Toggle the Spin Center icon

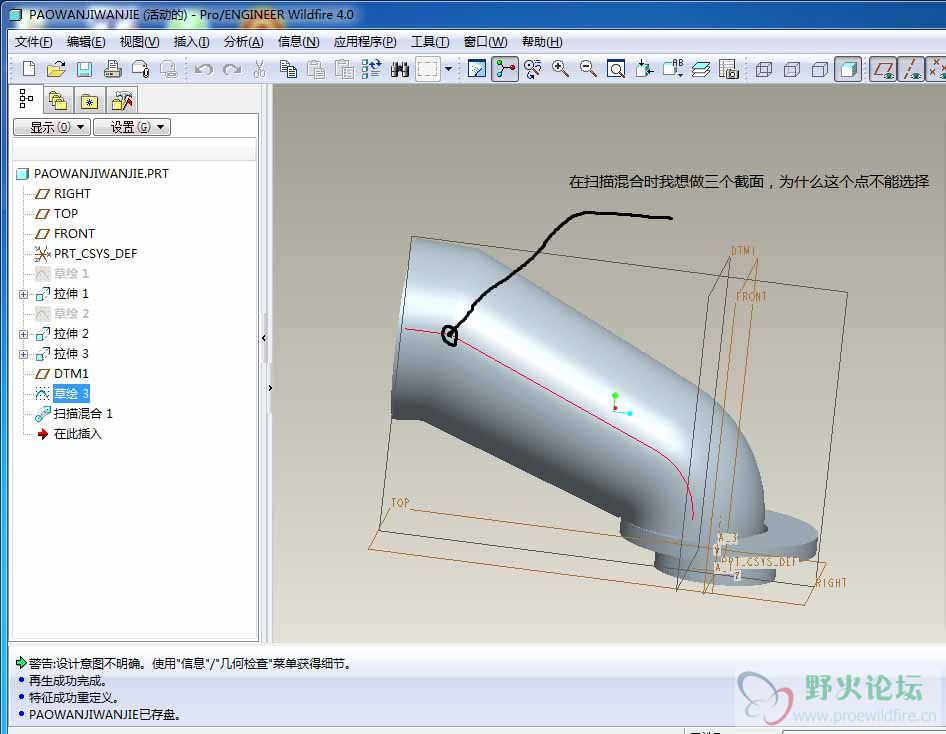pos(505,69)
